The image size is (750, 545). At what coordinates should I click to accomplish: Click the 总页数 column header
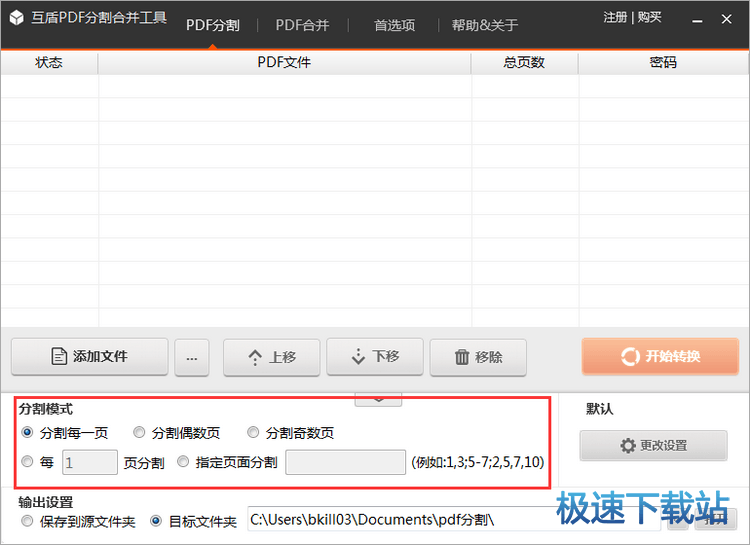click(x=525, y=63)
